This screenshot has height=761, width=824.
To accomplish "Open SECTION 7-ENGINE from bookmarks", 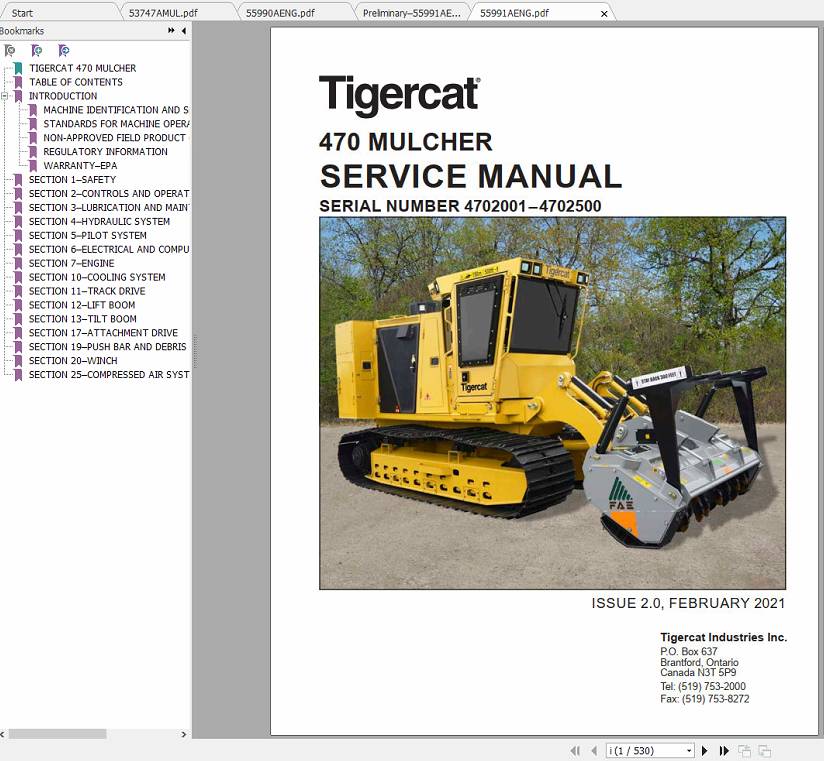I will (x=70, y=263).
